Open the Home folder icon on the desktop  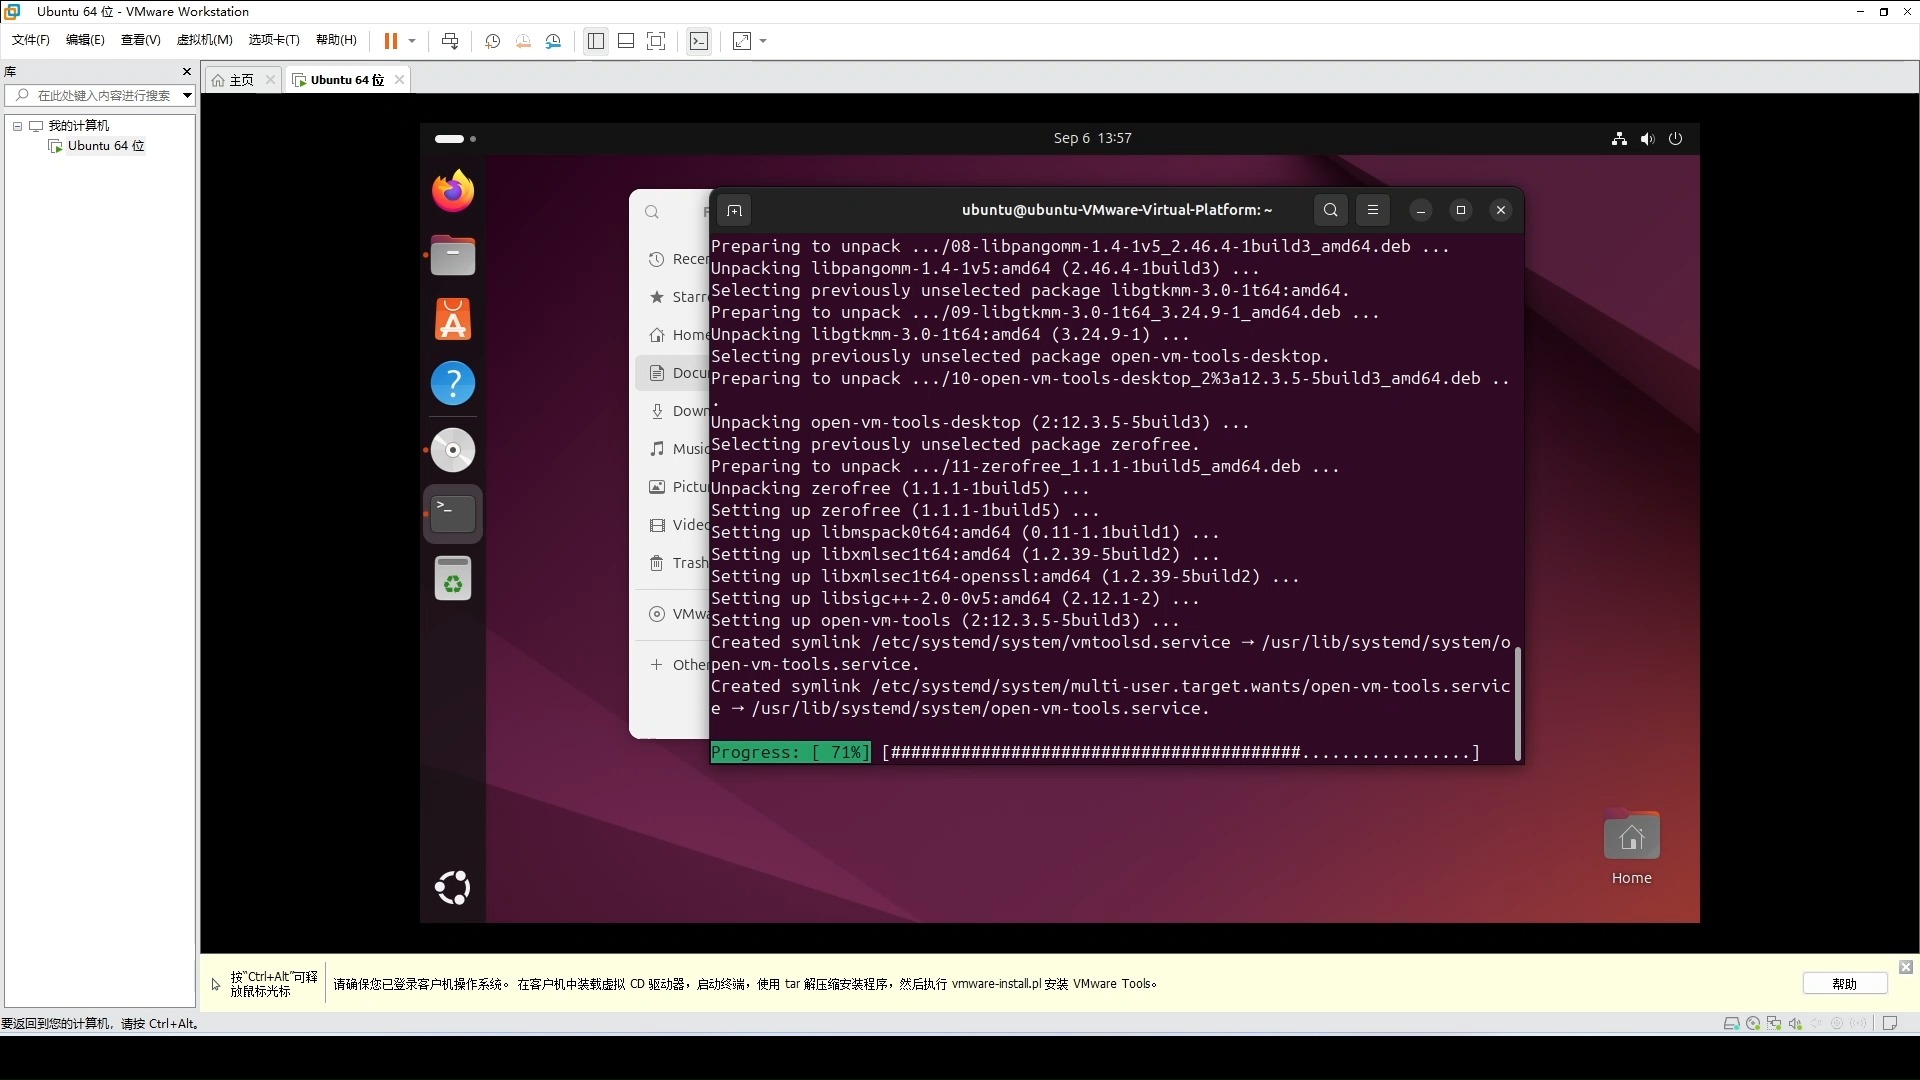1631,848
